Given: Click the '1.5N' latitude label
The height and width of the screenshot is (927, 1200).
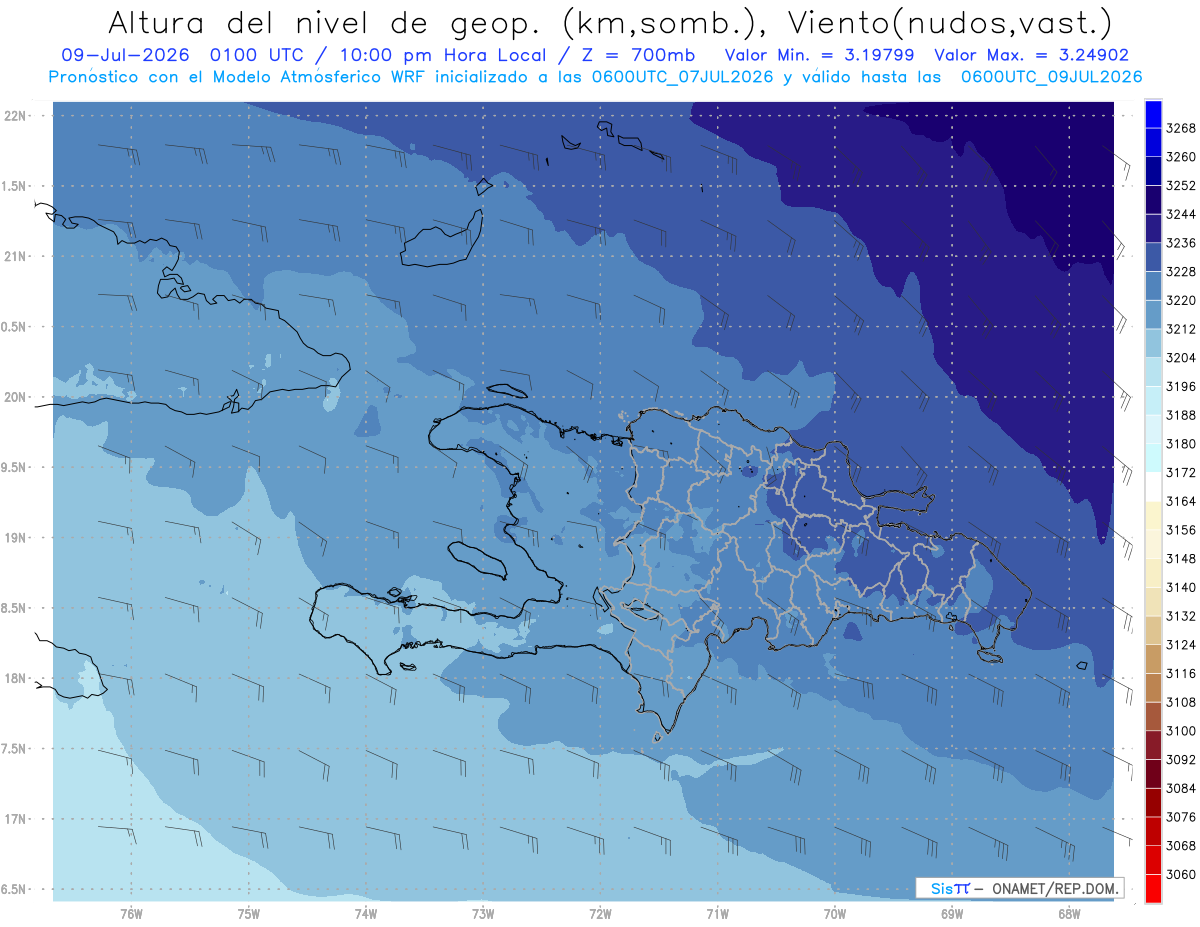Looking at the screenshot, I should [15, 186].
